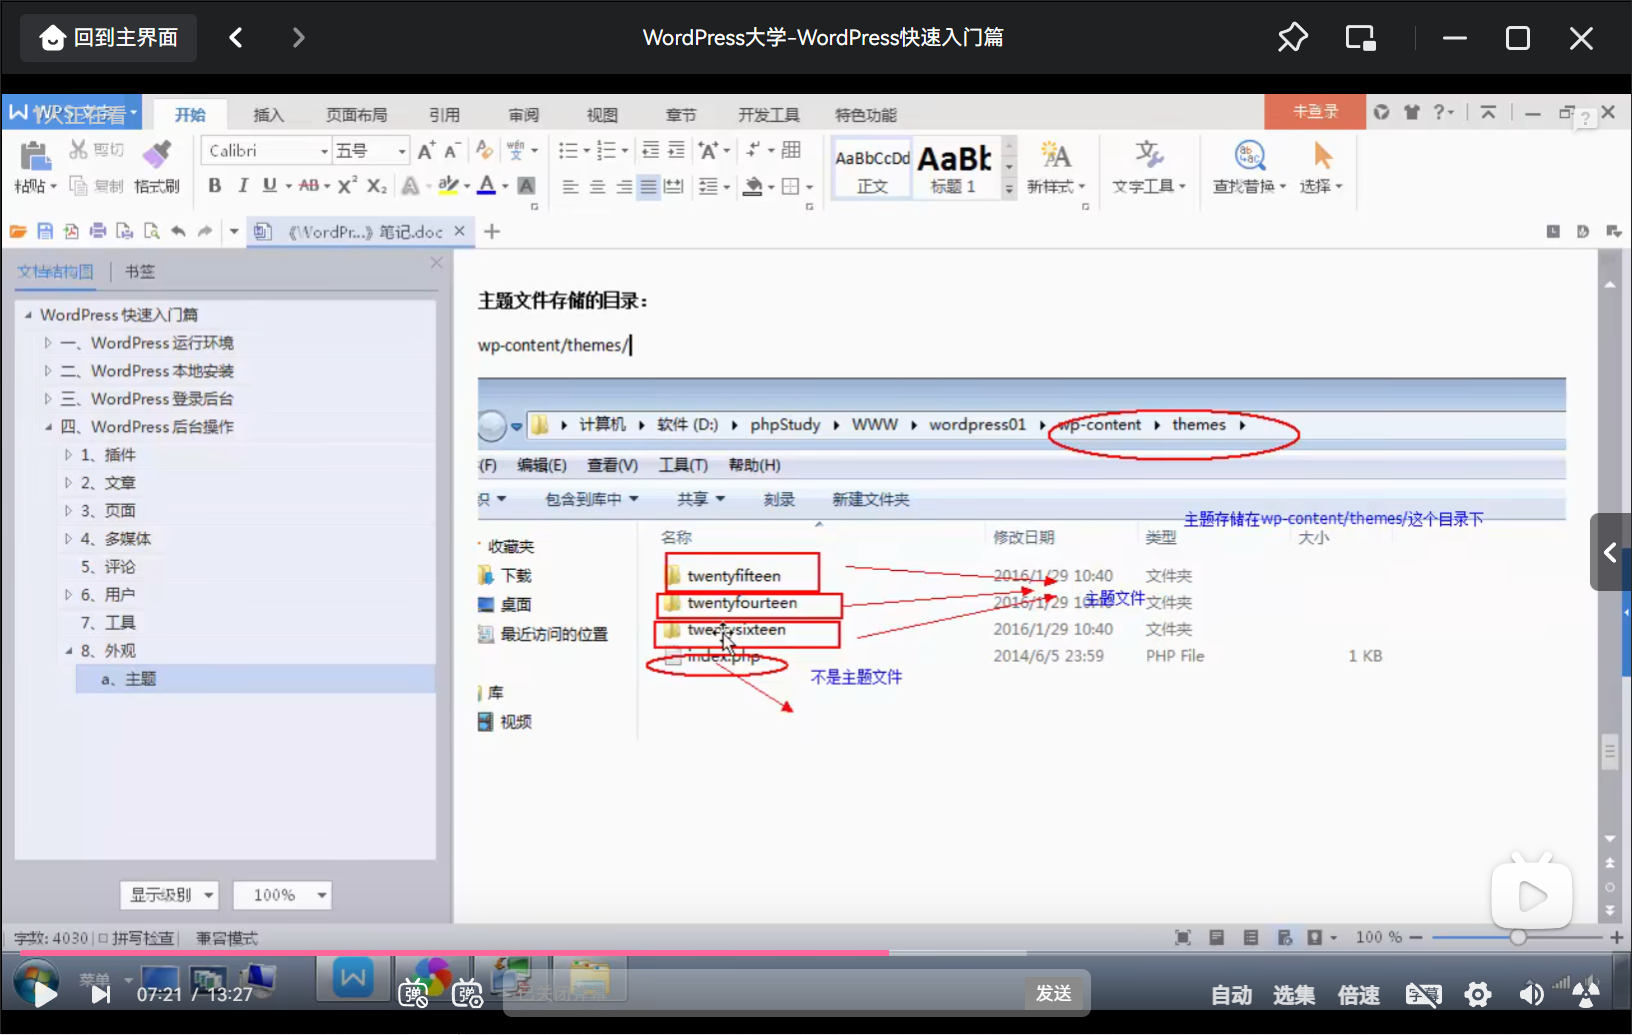Screen dimensions: 1632x1035
Task: Send the danmaku with 发送 button
Action: pos(1054,993)
